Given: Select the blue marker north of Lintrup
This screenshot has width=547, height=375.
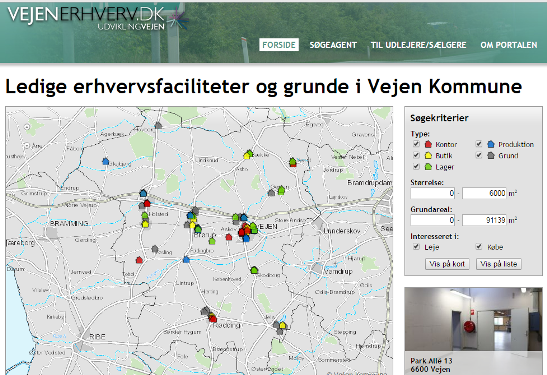Looking at the screenshot, I should 186,259.
